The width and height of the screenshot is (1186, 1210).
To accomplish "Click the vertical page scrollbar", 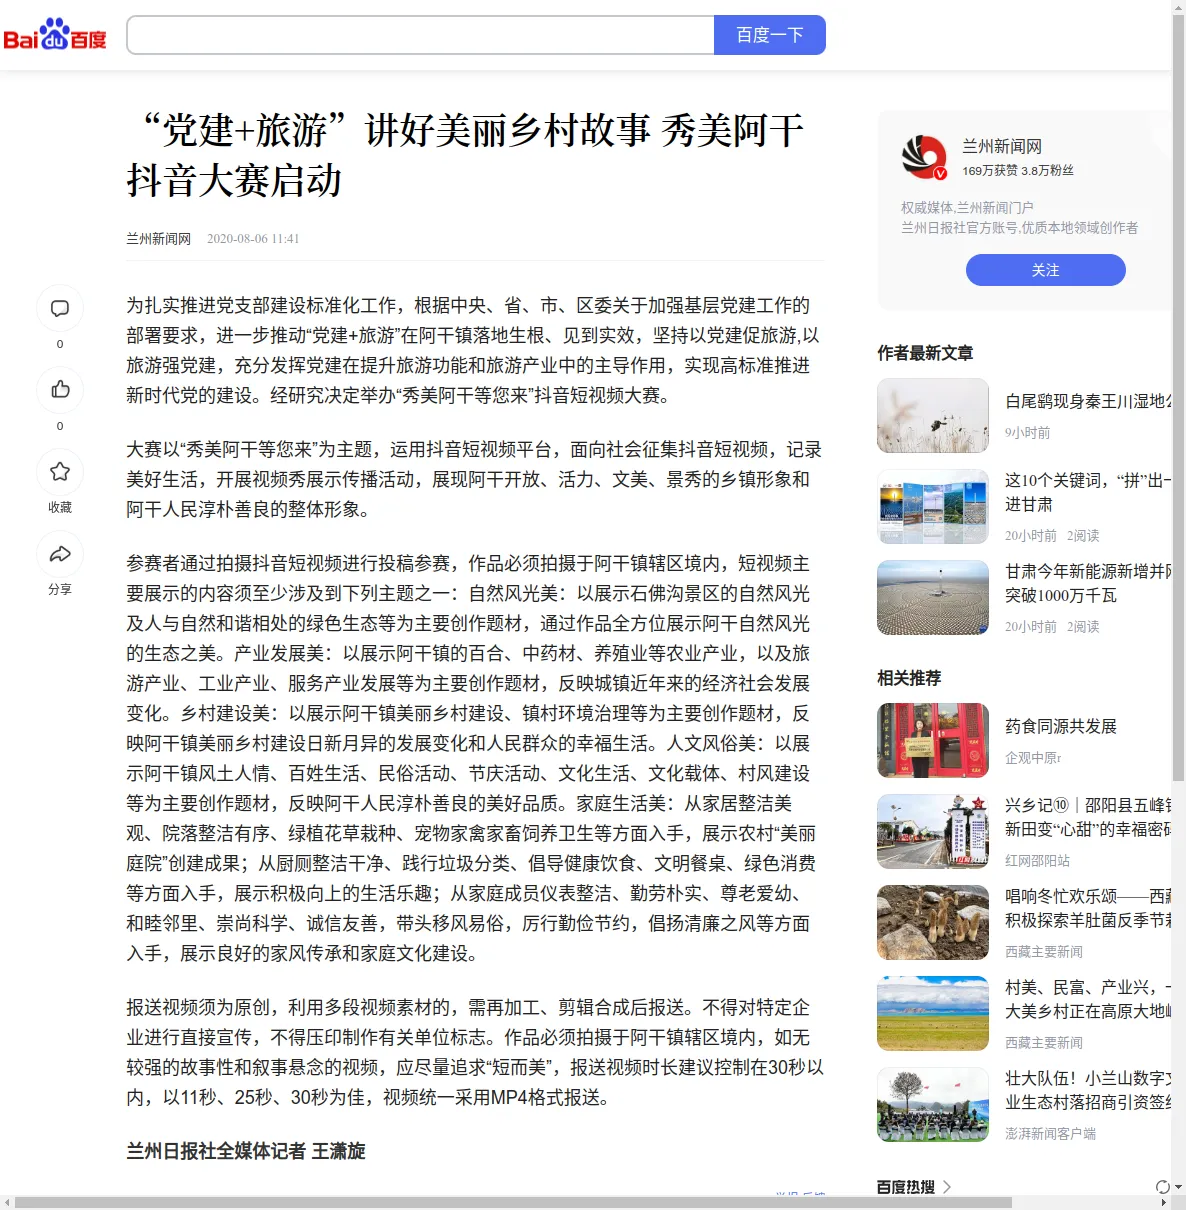I will (x=1179, y=400).
